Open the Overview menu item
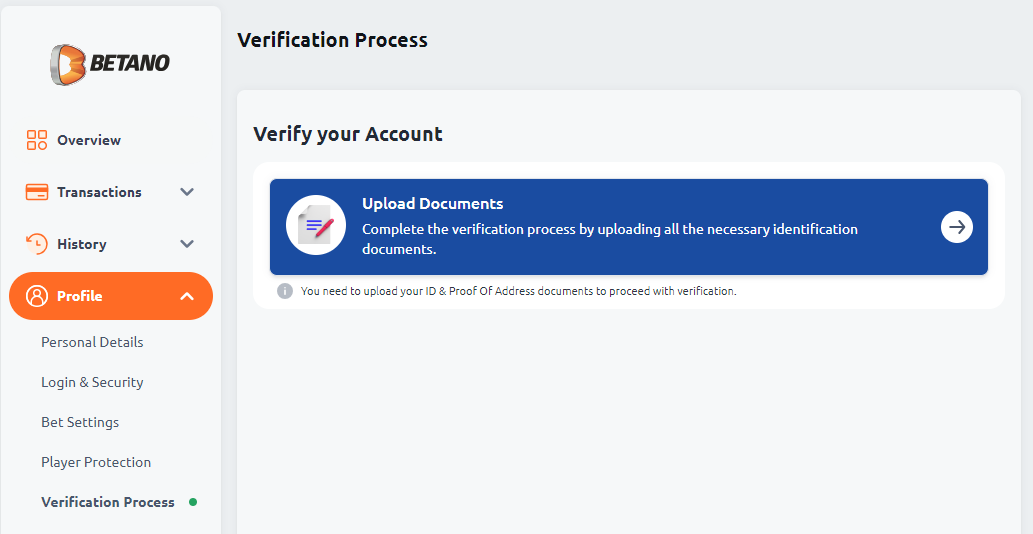Viewport: 1033px width, 534px height. [111, 140]
